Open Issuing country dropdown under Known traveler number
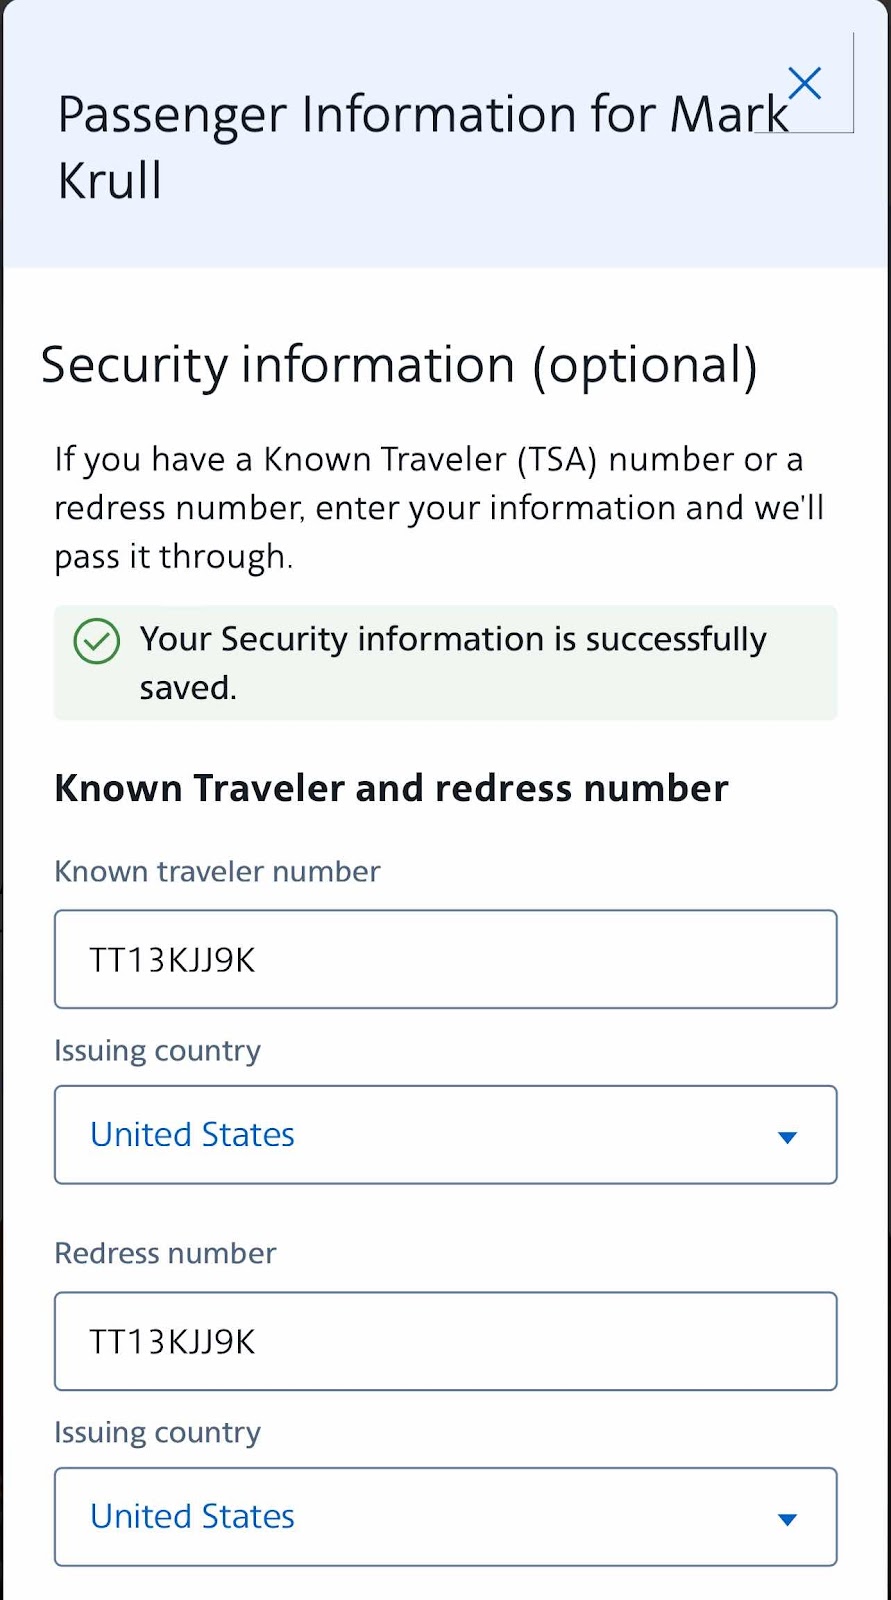 (x=445, y=1135)
